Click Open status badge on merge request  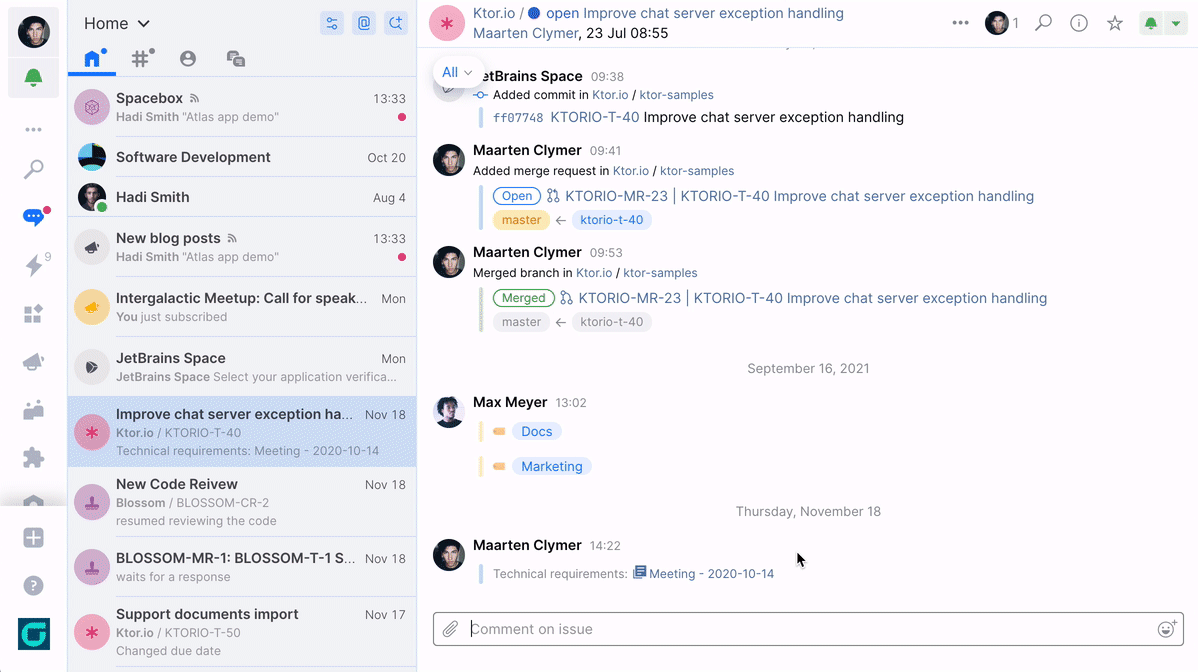516,196
